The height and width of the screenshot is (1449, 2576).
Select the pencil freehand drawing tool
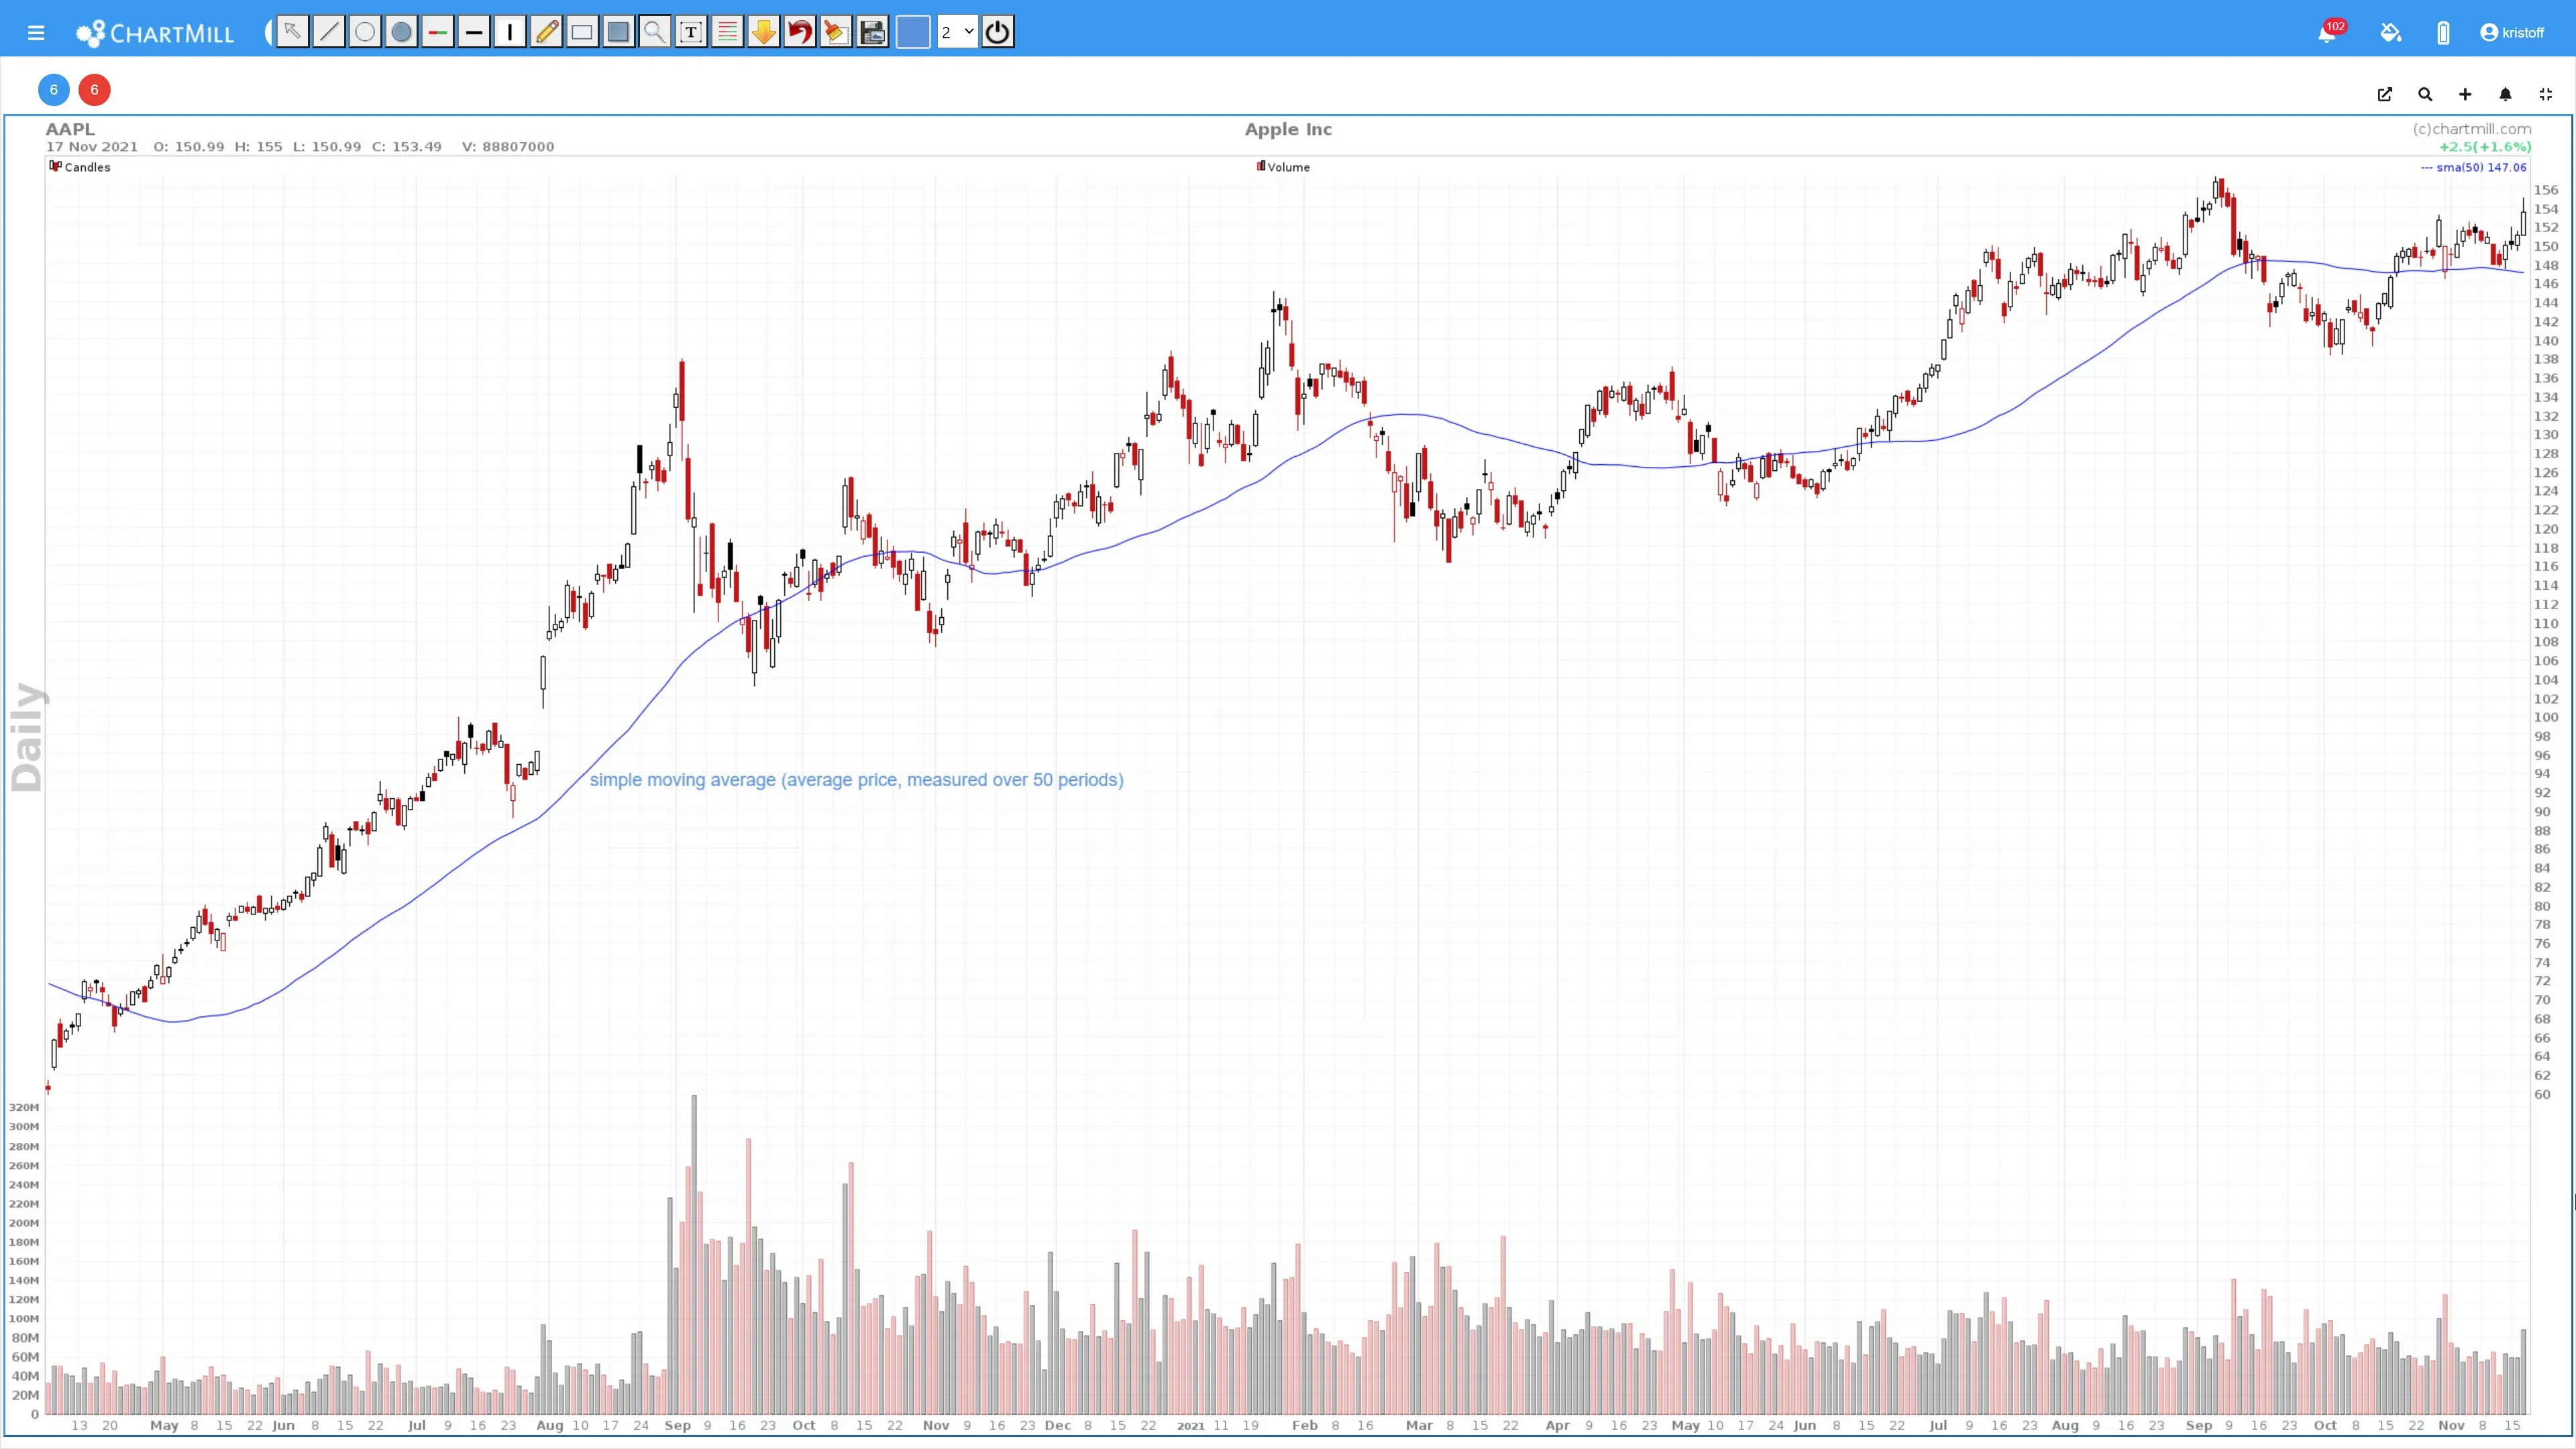click(x=546, y=32)
